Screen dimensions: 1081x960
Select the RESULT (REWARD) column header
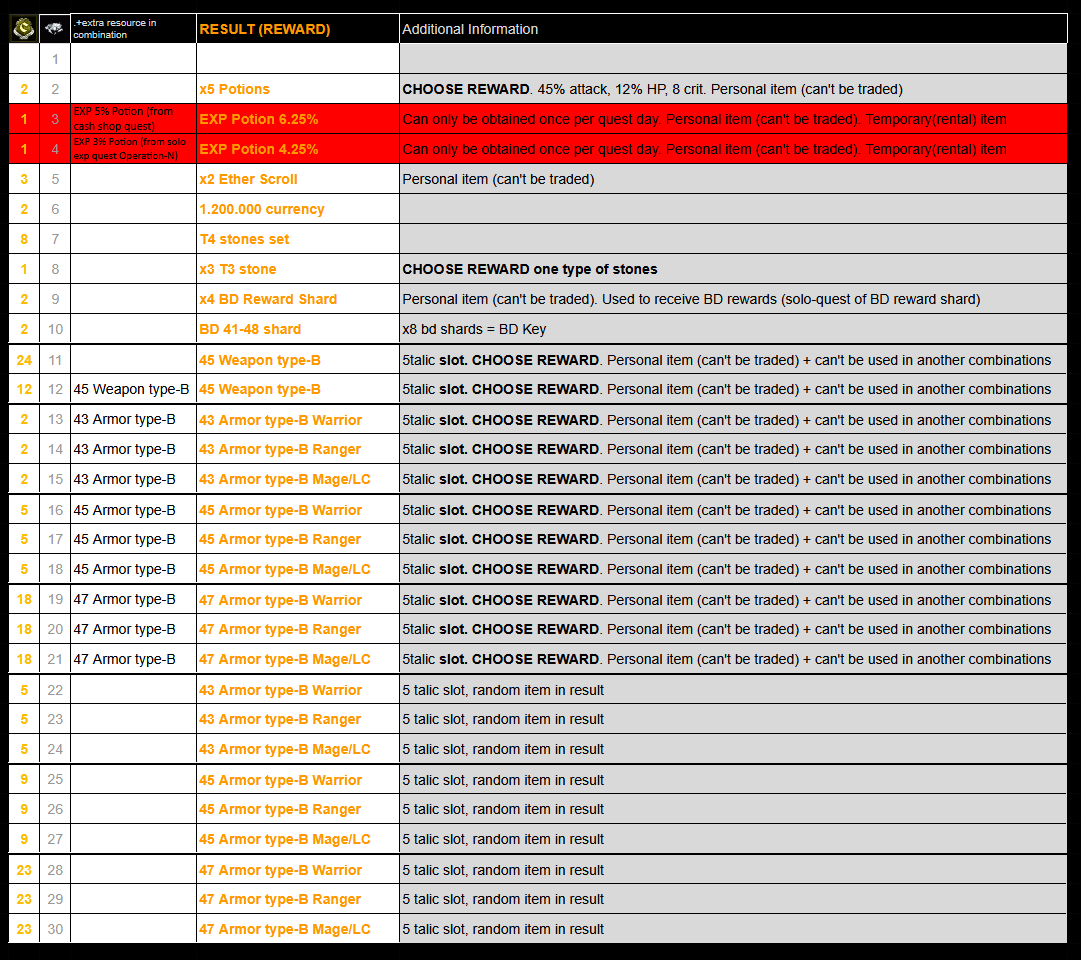click(265, 29)
